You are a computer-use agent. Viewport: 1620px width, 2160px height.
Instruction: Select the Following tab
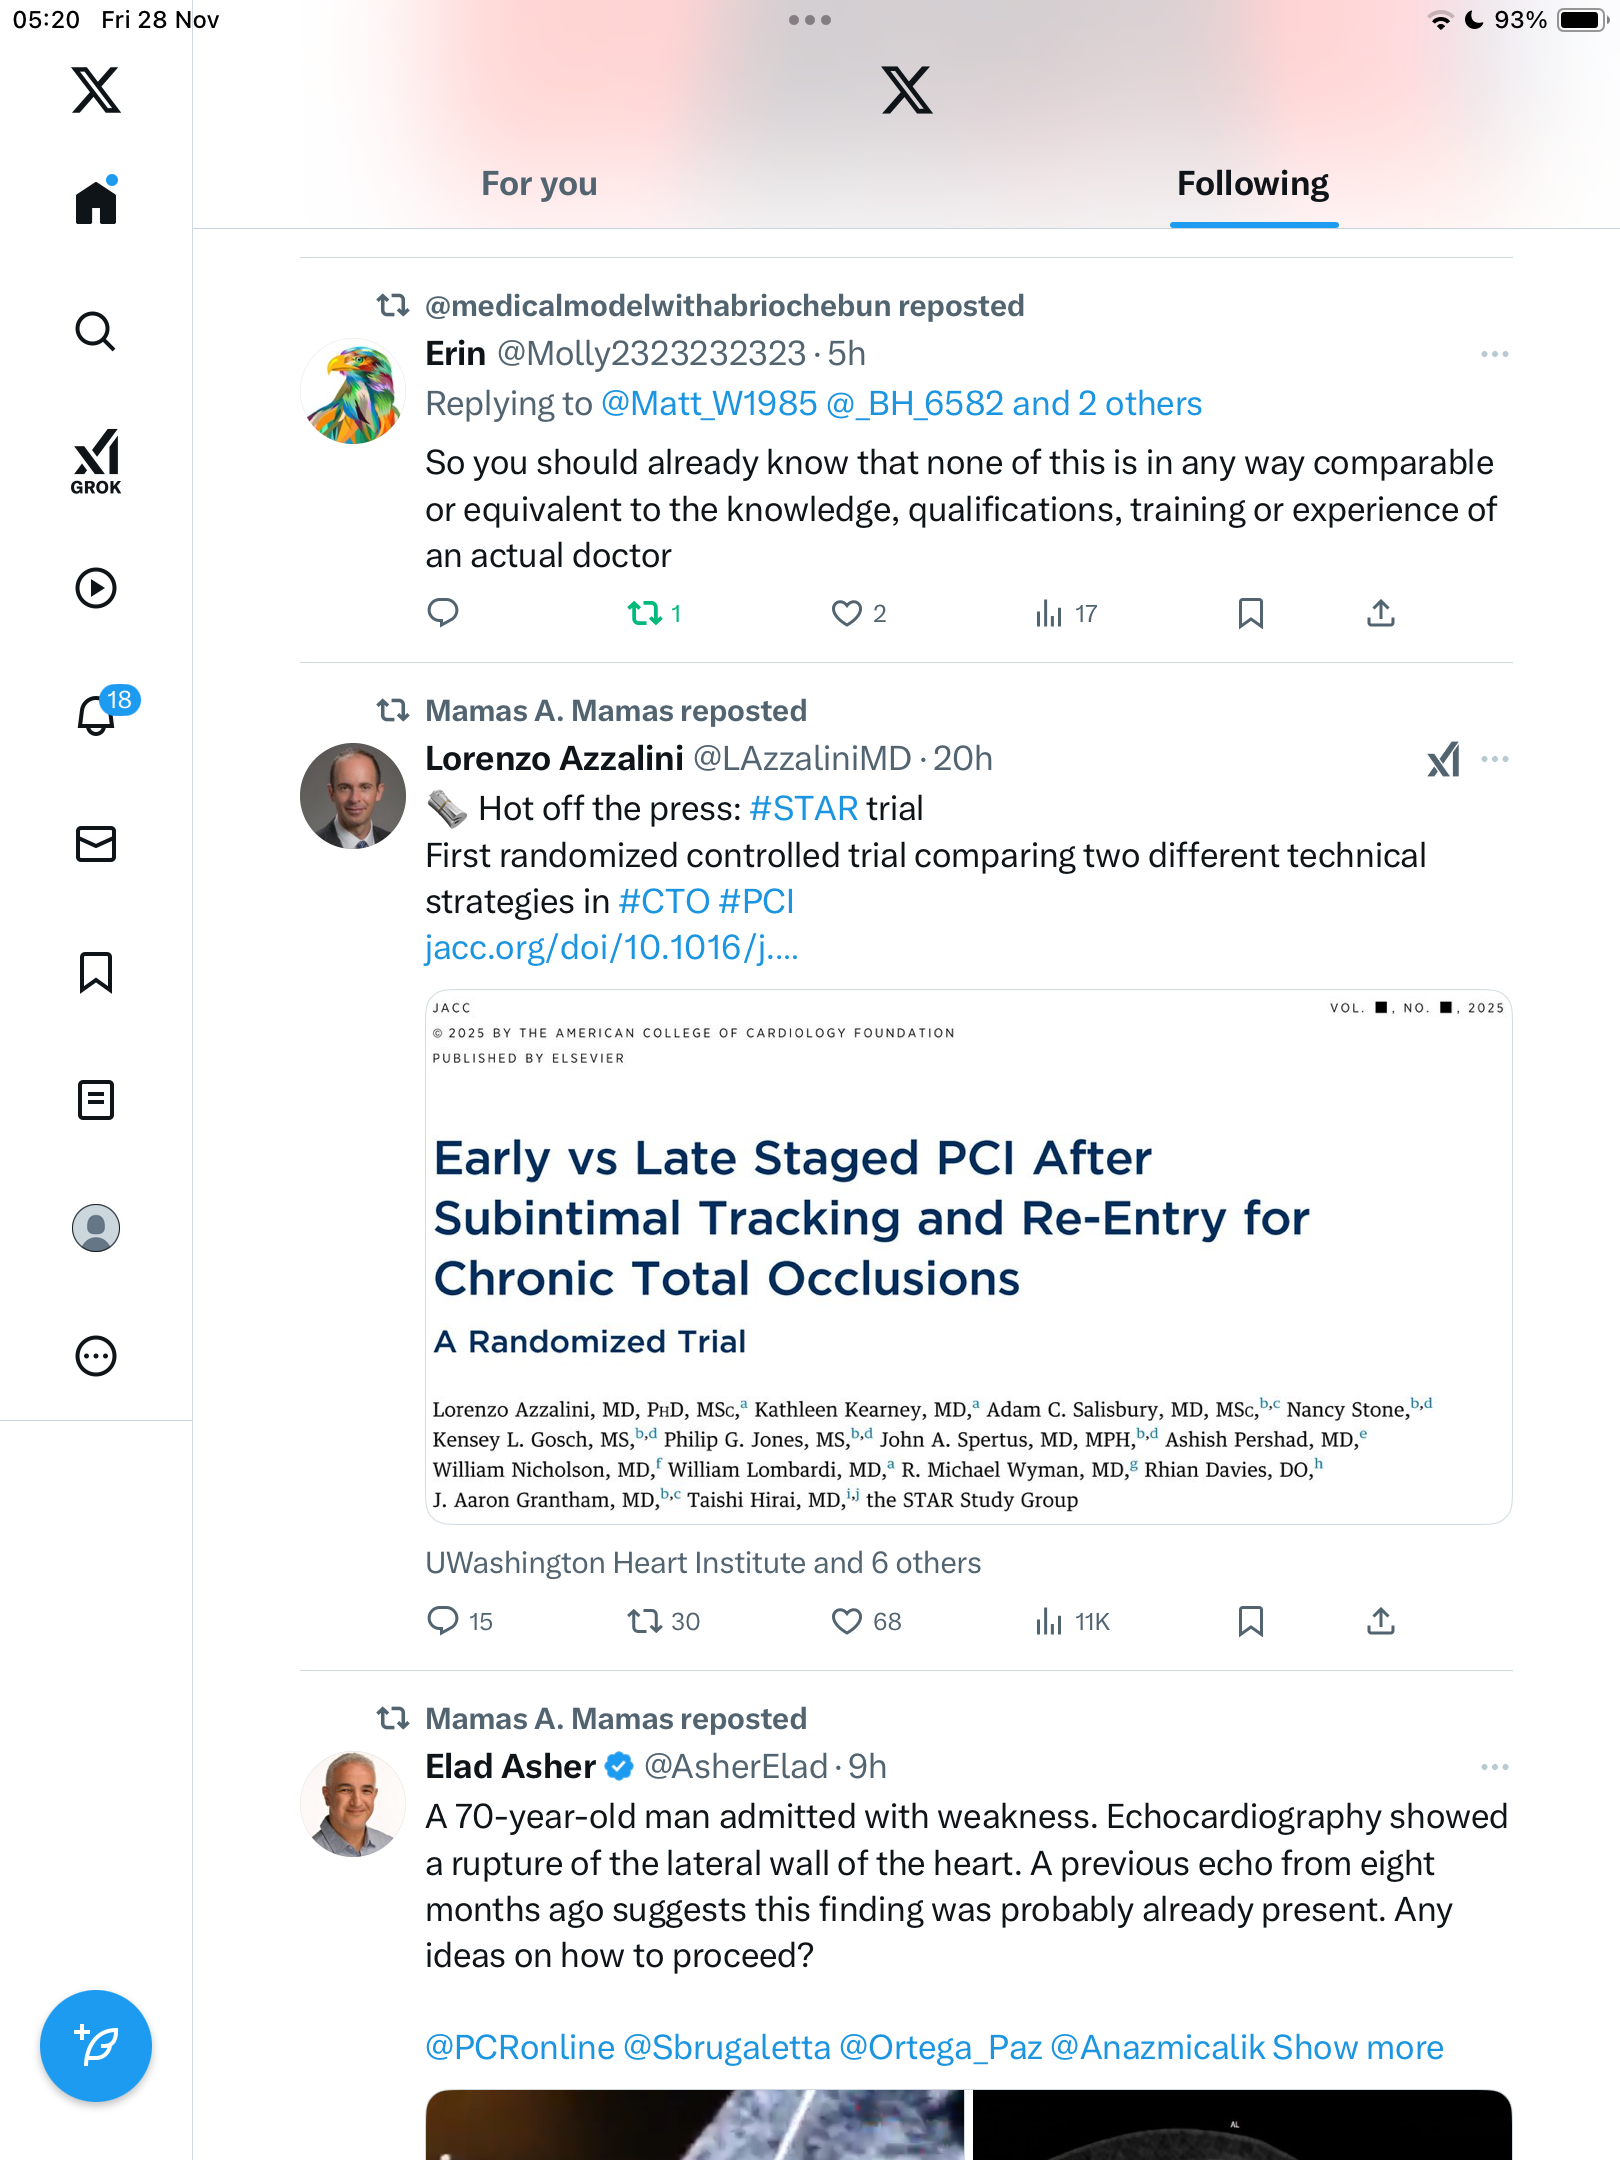tap(1252, 184)
